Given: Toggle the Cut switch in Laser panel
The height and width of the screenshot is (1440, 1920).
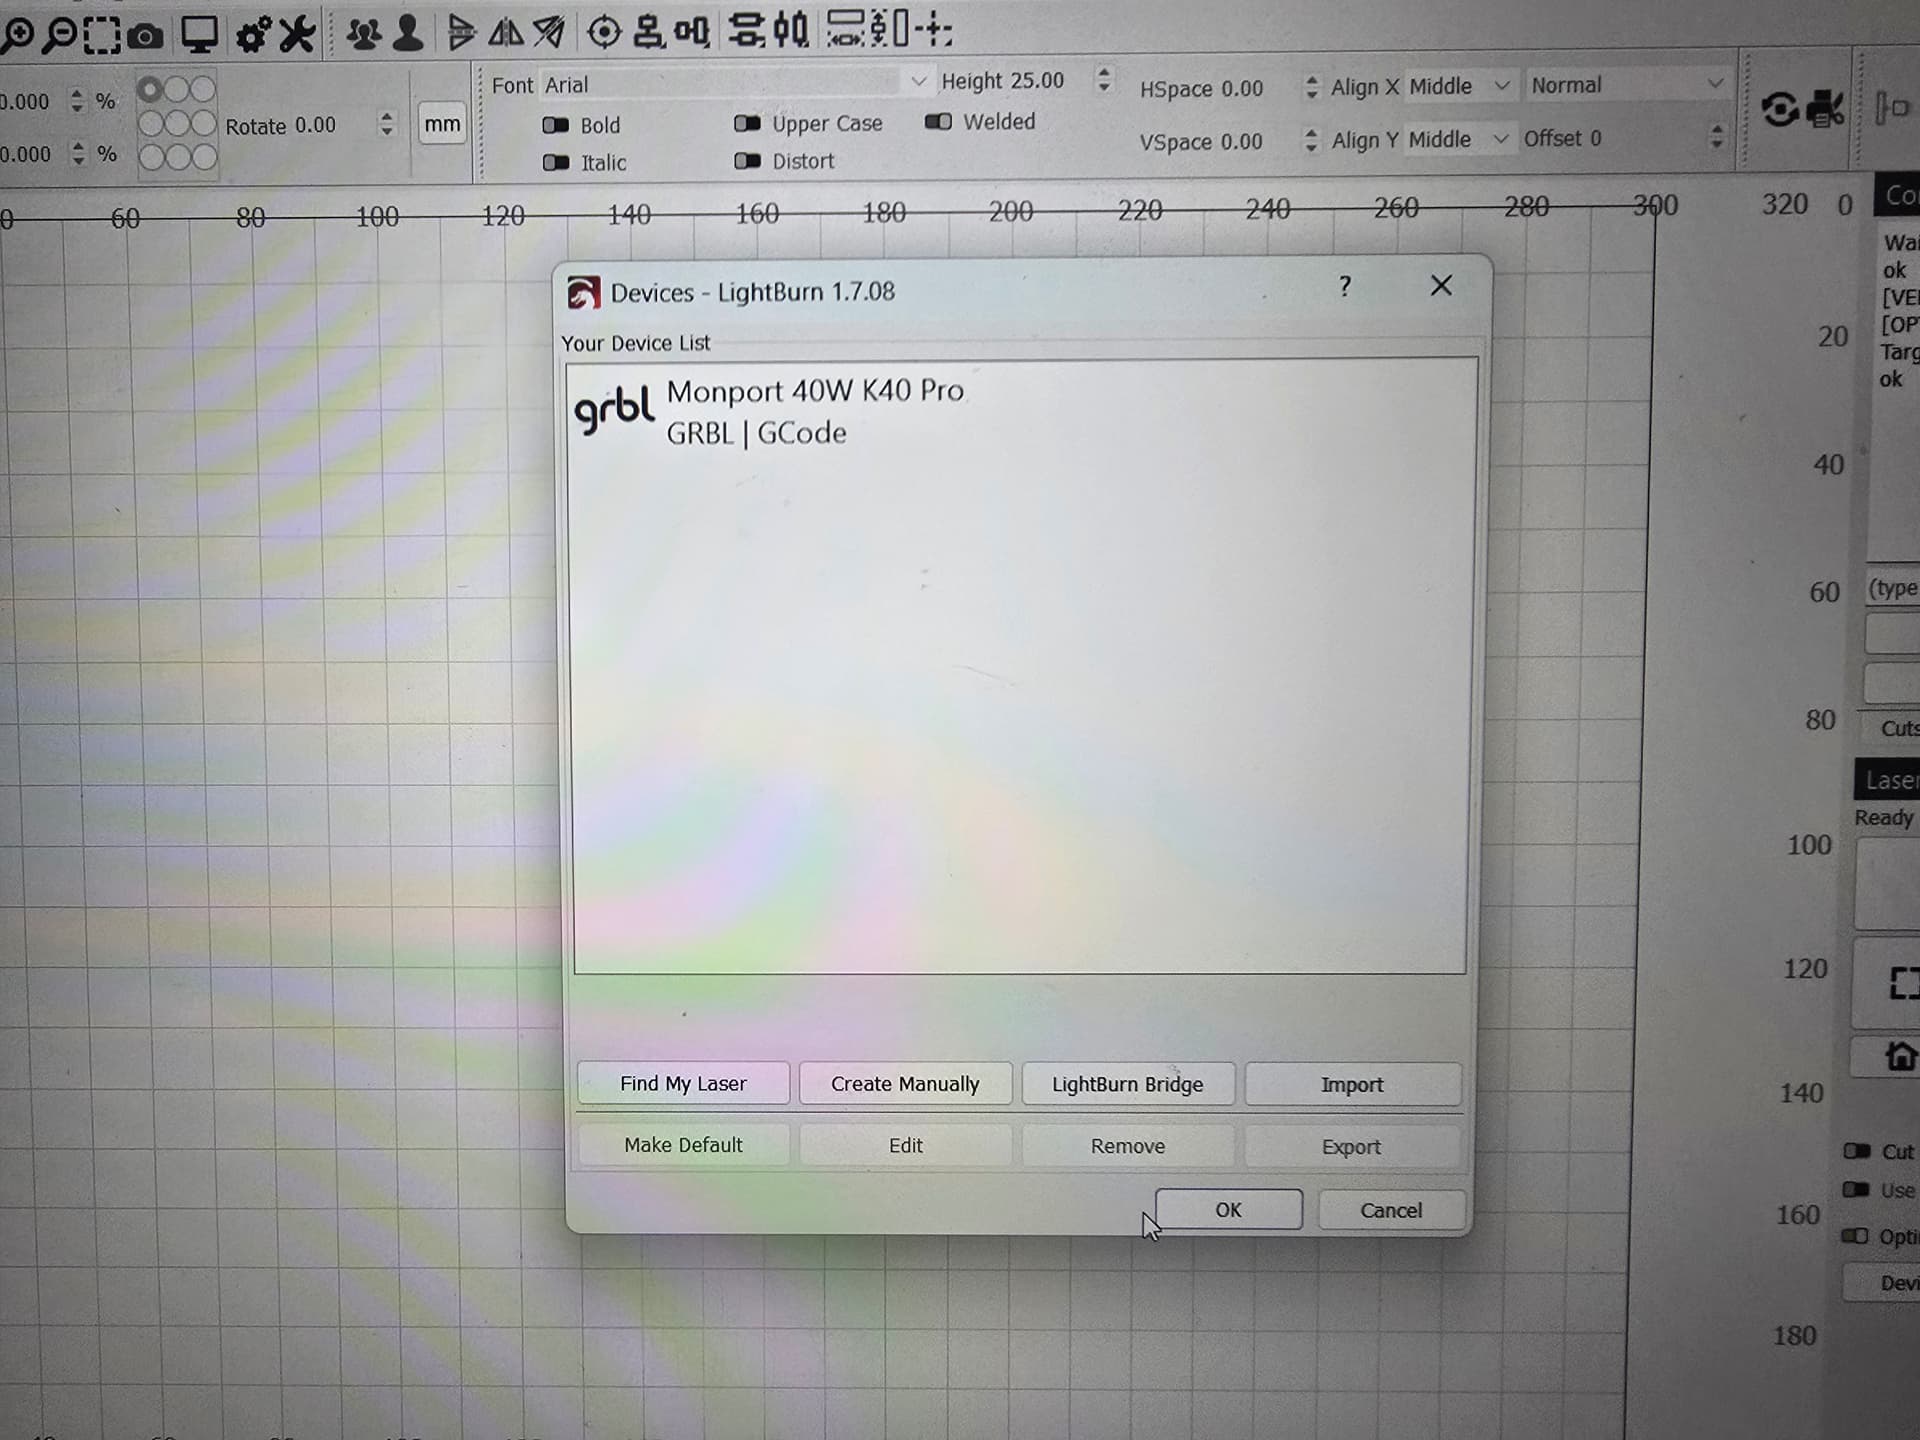Looking at the screenshot, I should [x=1857, y=1151].
